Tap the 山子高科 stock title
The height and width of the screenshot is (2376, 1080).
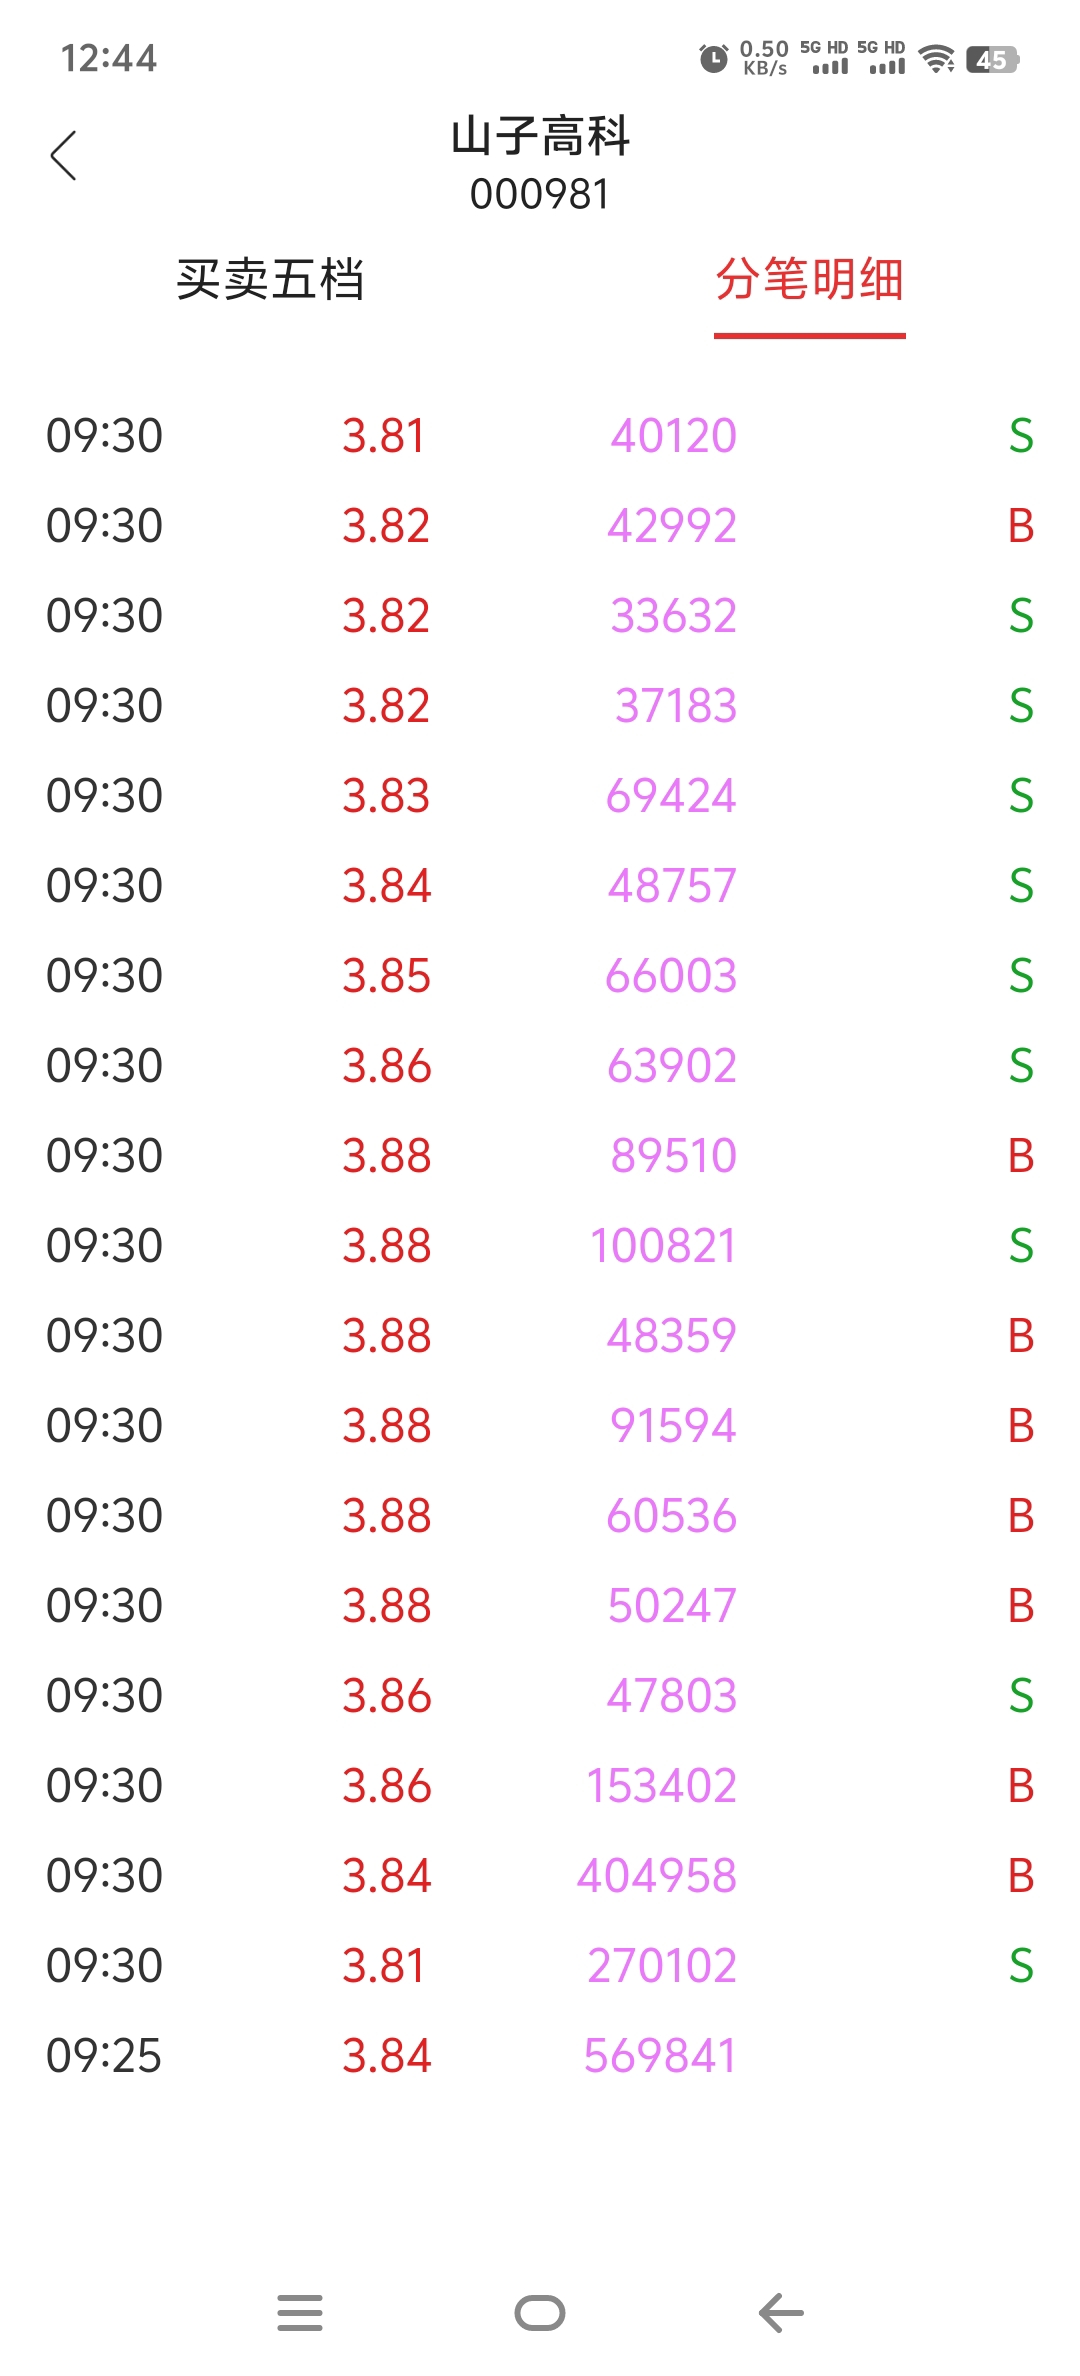tap(540, 136)
